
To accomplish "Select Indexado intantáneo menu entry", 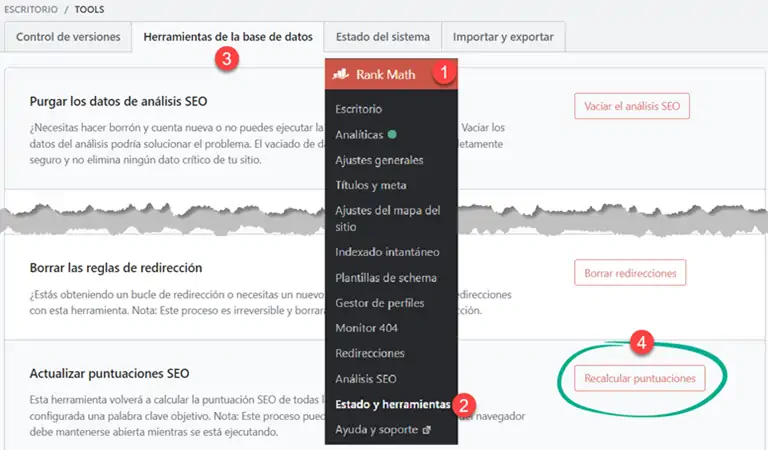I will pos(387,252).
